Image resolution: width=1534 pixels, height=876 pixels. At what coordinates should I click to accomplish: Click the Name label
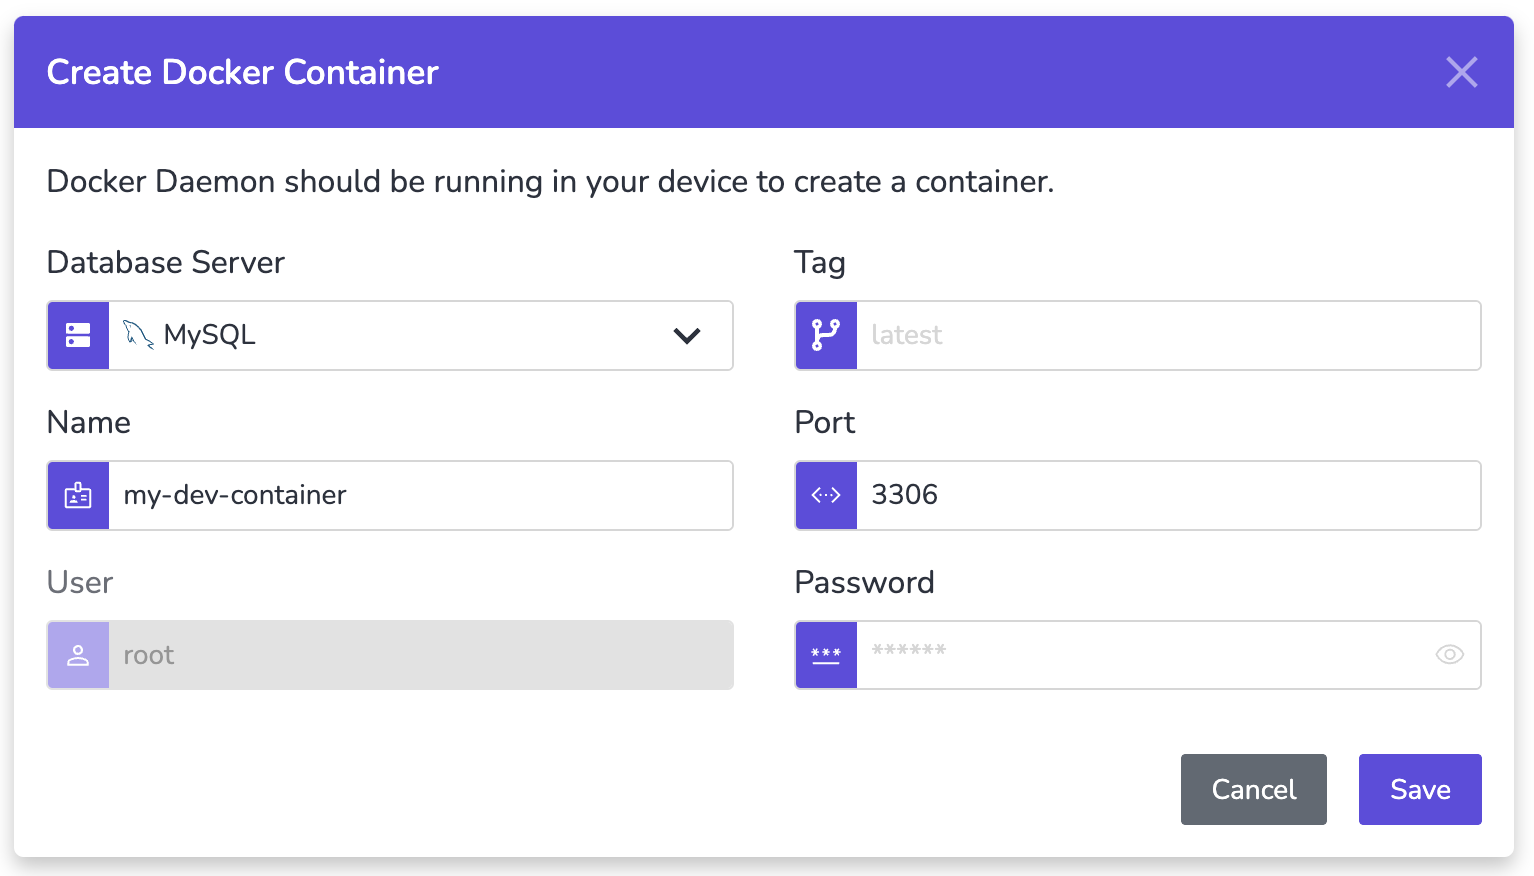pos(89,422)
